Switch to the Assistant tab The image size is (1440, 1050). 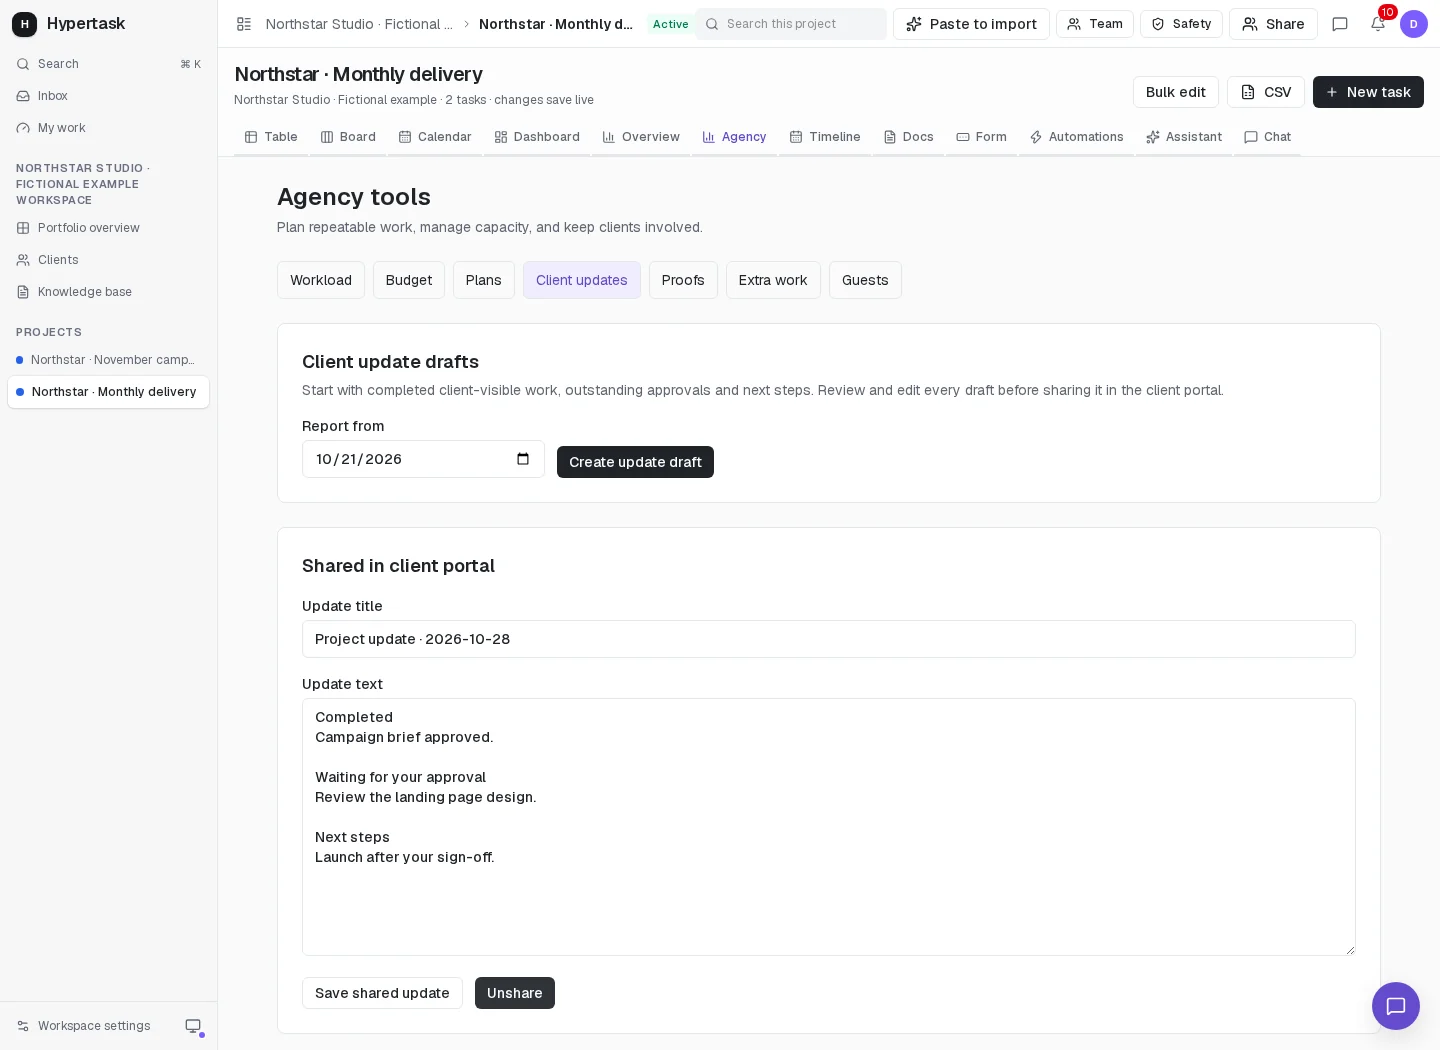1184,137
